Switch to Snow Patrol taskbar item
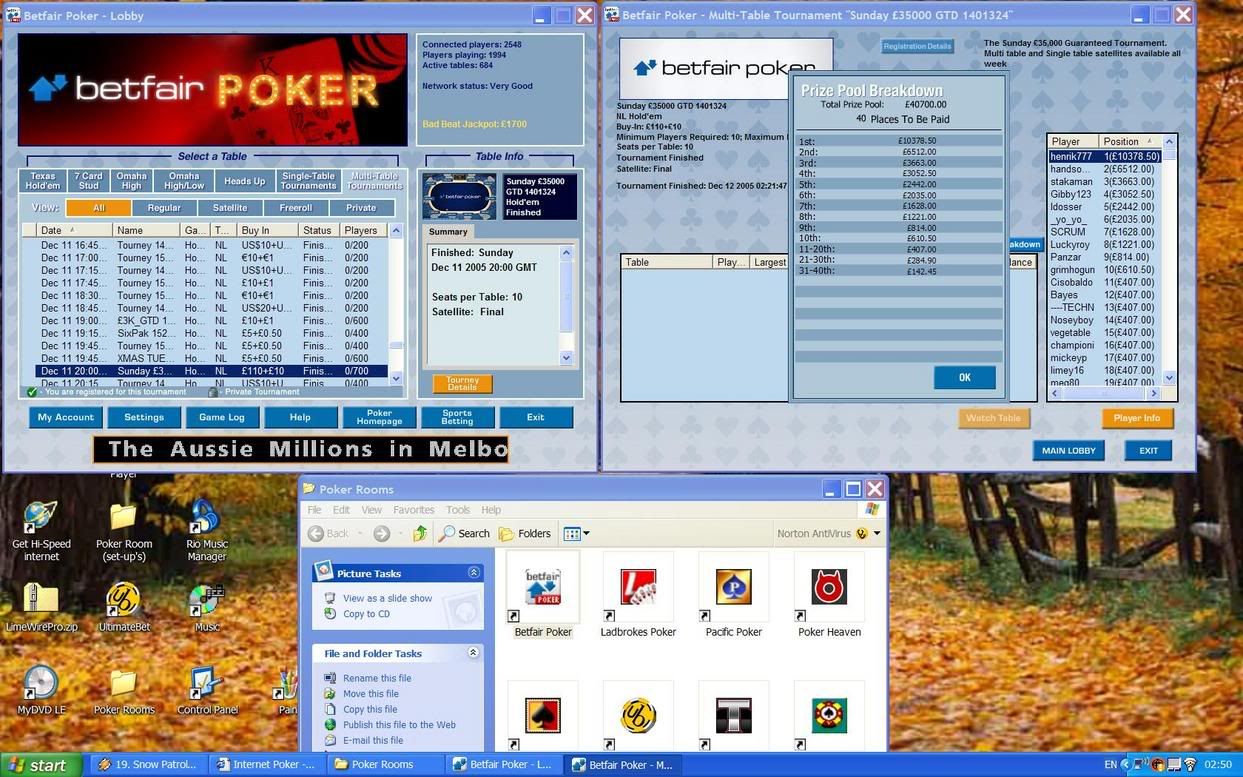 tap(148, 764)
